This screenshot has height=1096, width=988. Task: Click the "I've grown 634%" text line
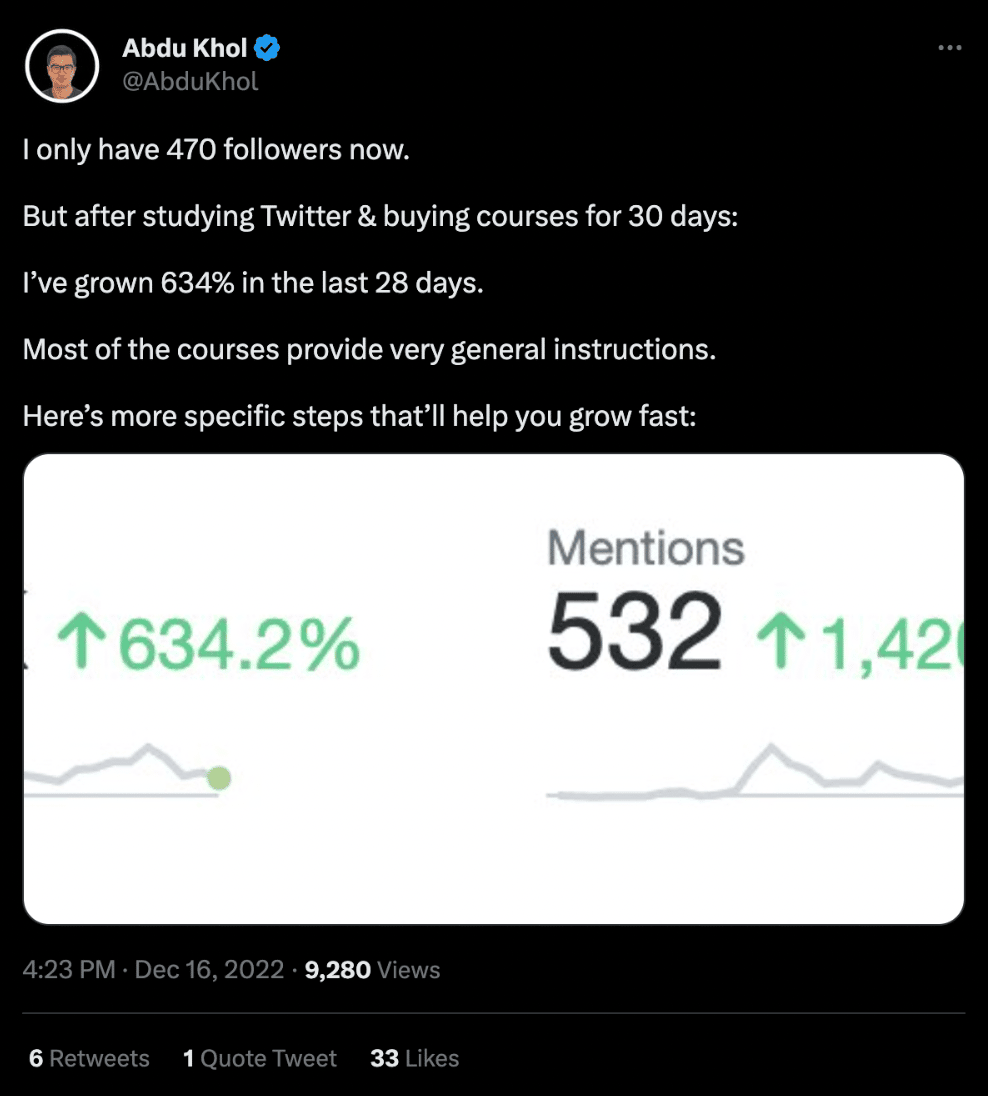253,283
